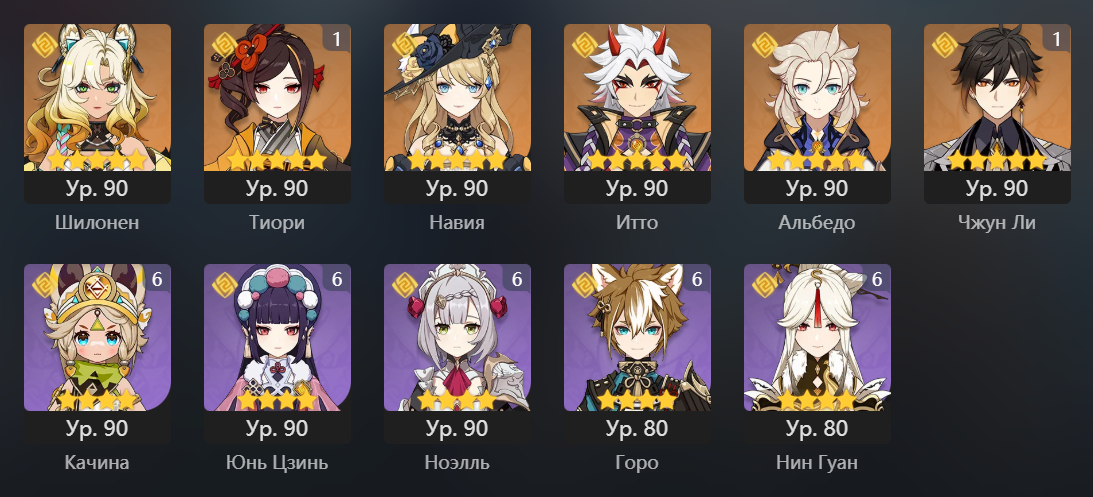Click the Альбедо name label
The height and width of the screenshot is (497, 1093).
point(817,223)
